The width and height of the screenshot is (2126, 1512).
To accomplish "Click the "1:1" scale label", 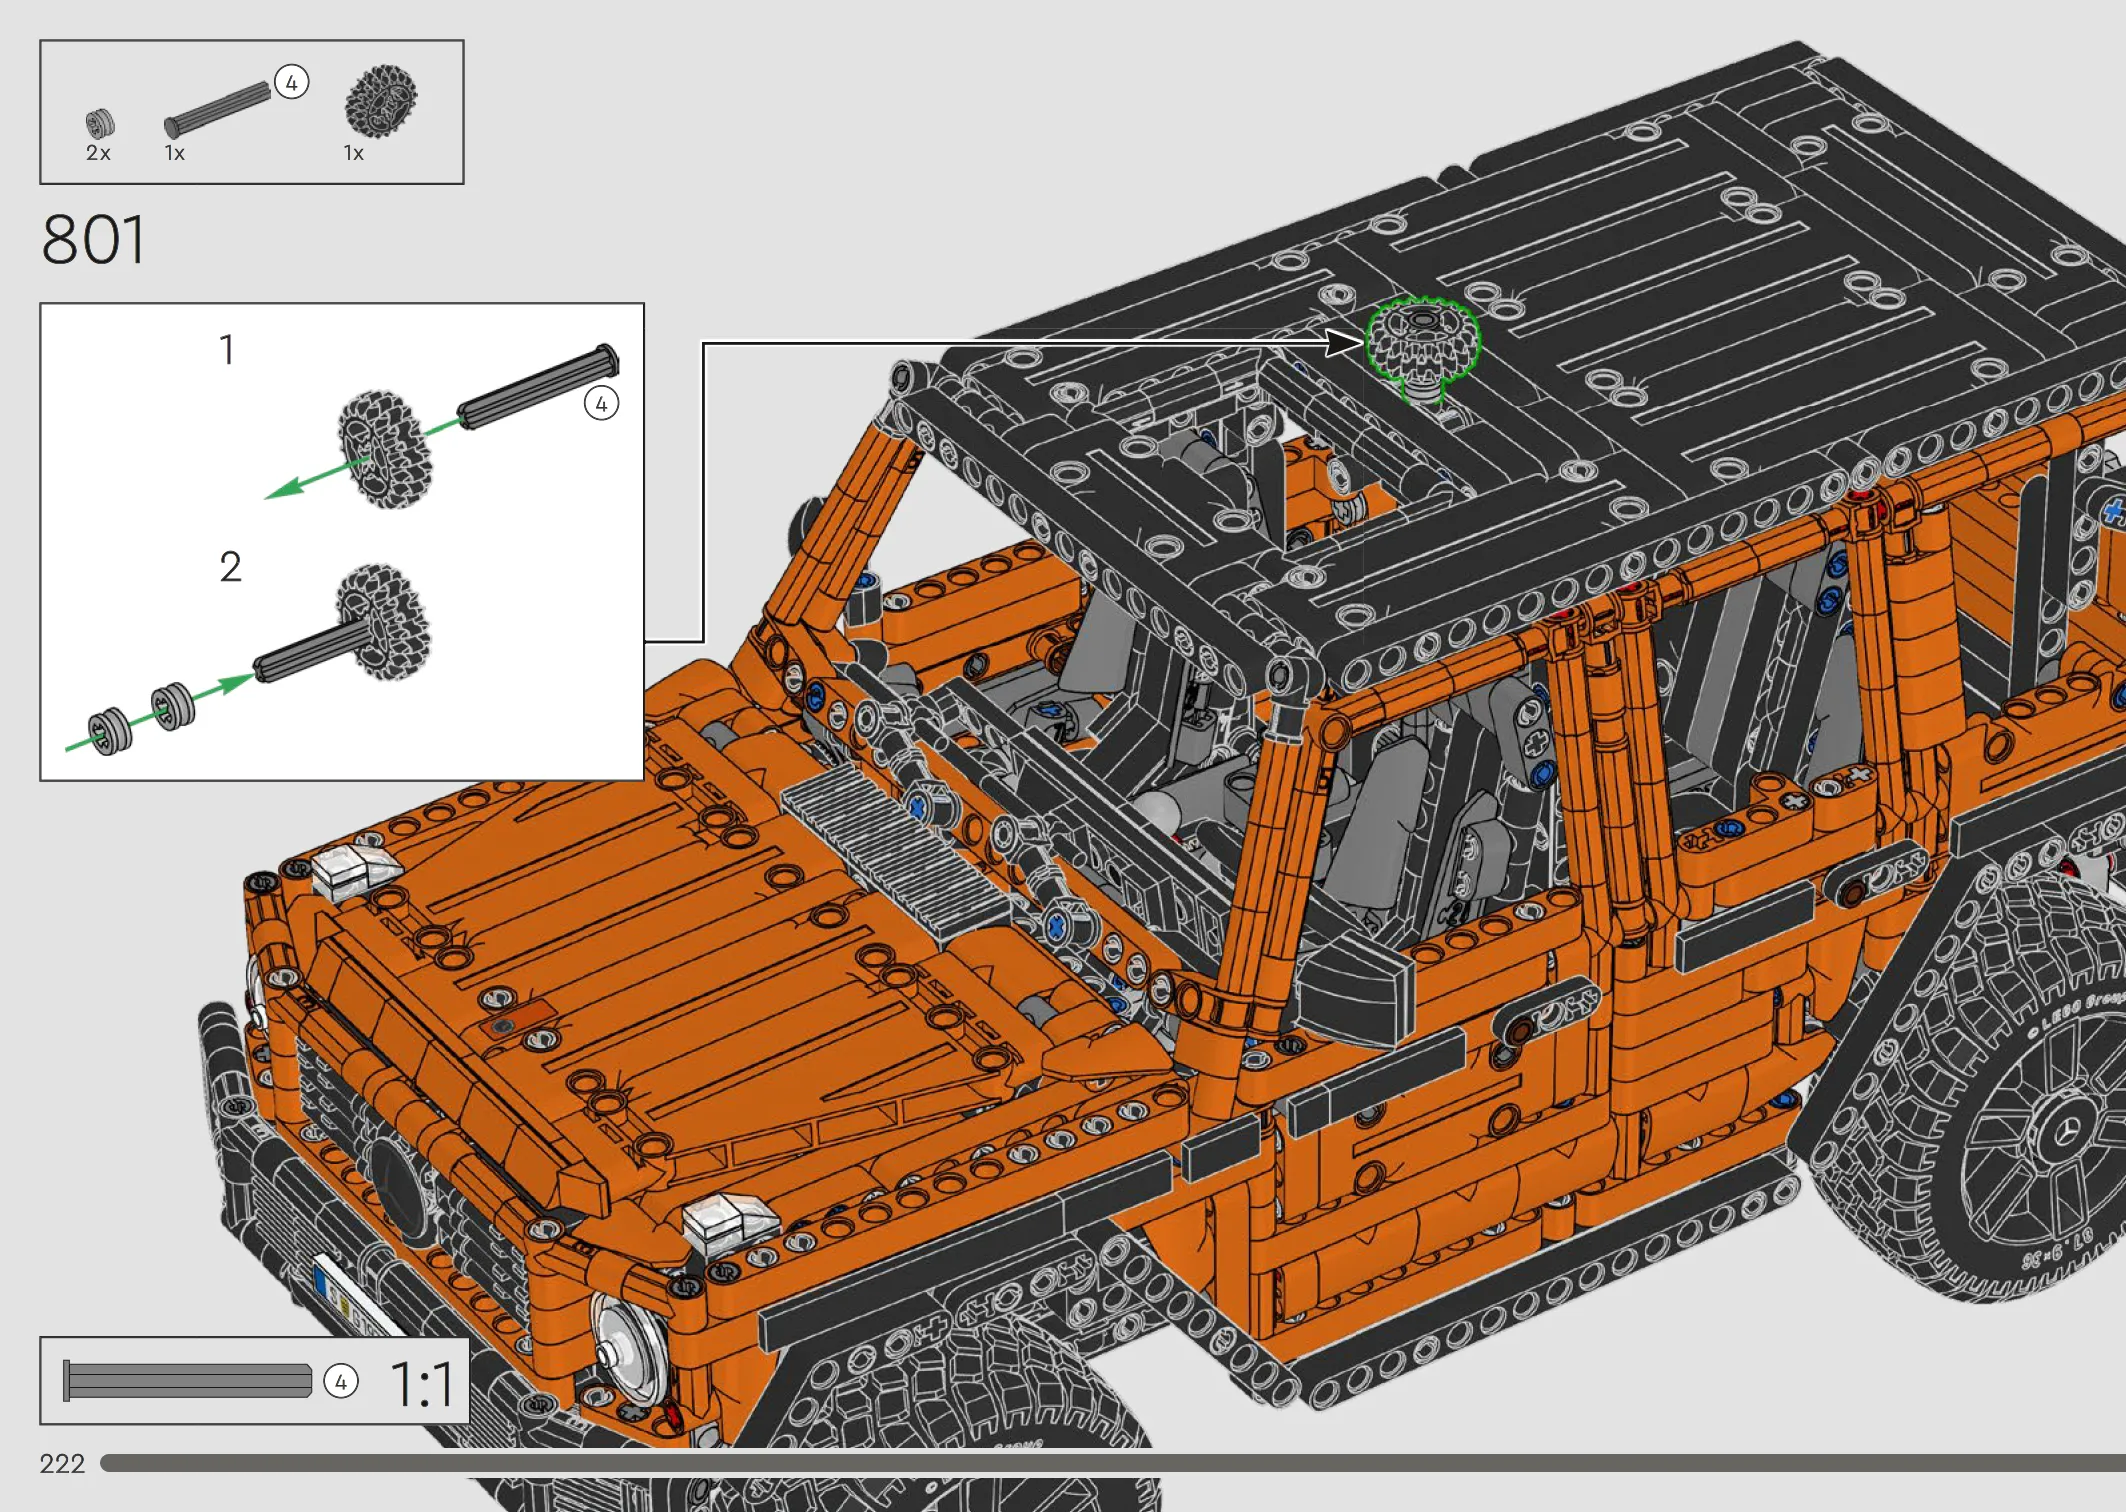I will point(422,1384).
